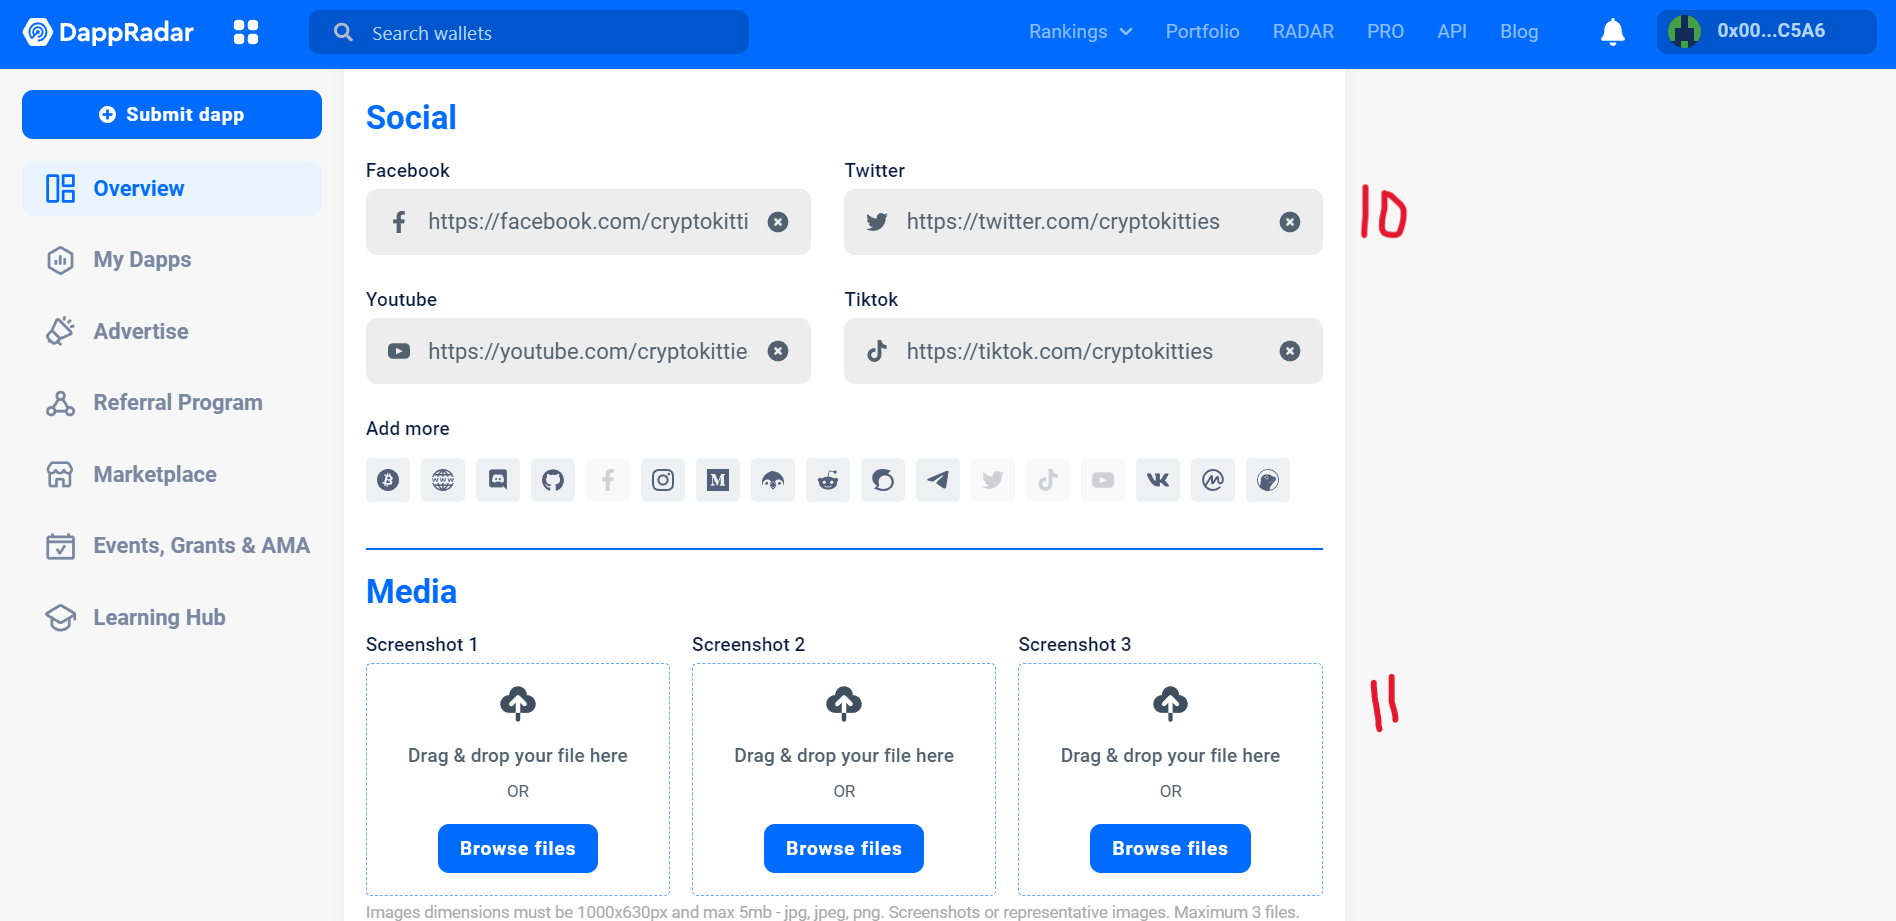Viewport: 1896px width, 921px height.
Task: Click the Screenshot 2 upload cloud icon
Action: tap(844, 703)
